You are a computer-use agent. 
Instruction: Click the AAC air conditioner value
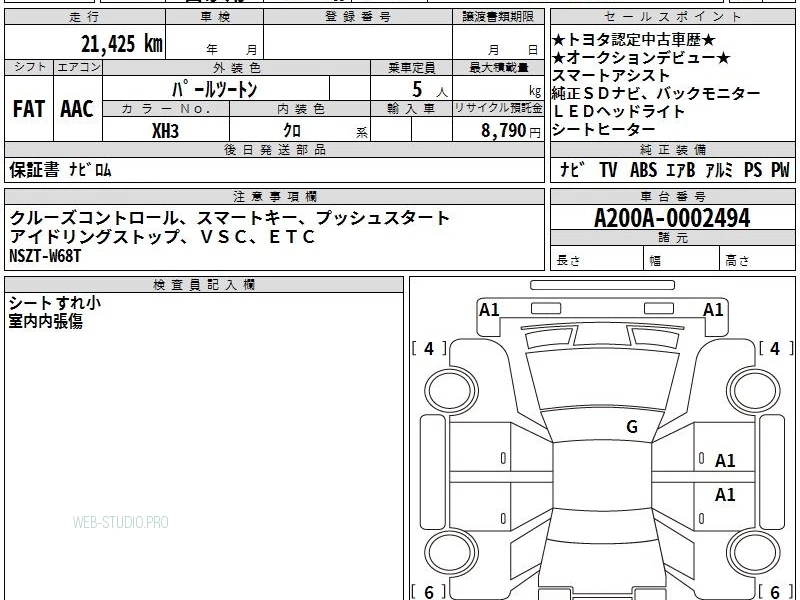tap(77, 109)
